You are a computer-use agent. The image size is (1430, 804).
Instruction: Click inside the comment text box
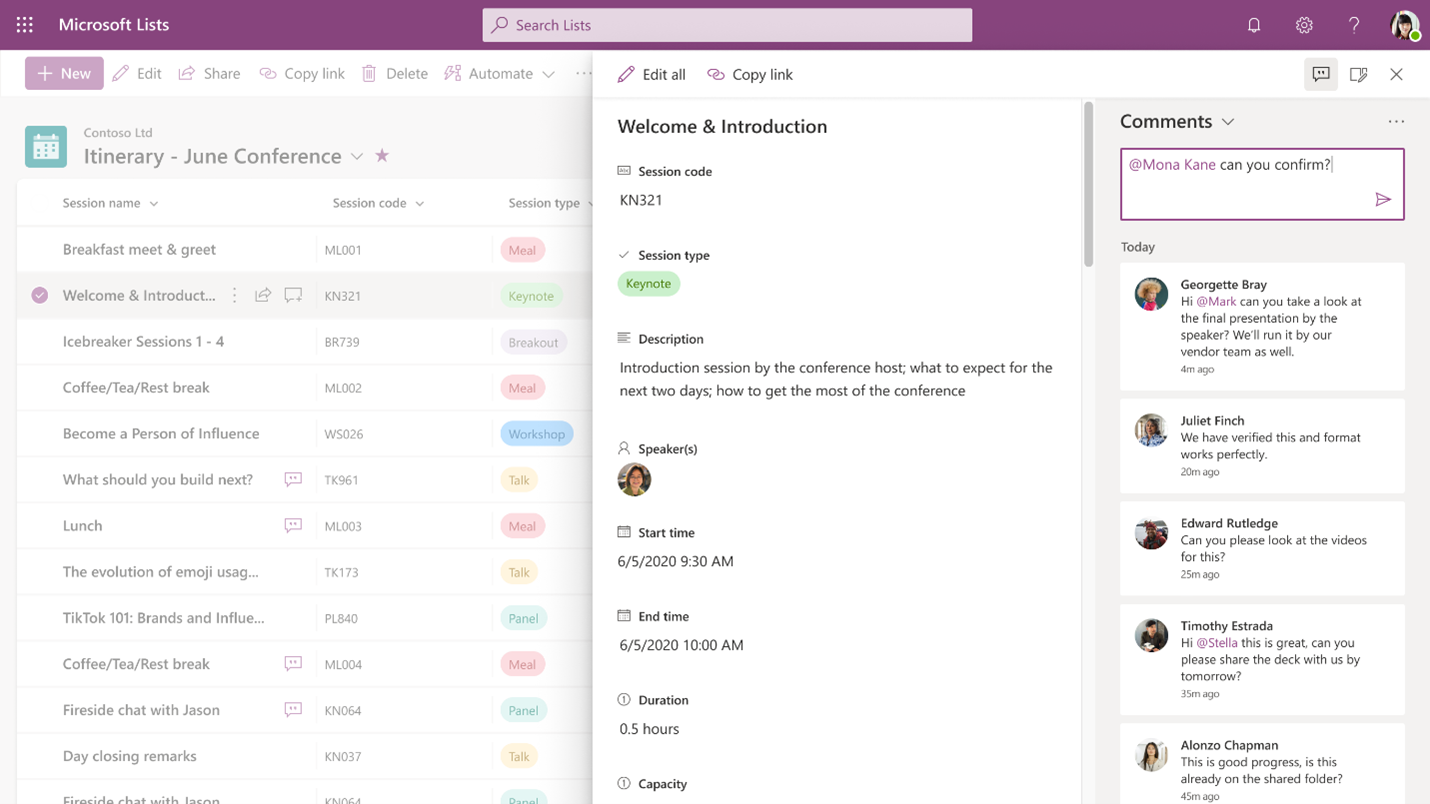click(1262, 184)
